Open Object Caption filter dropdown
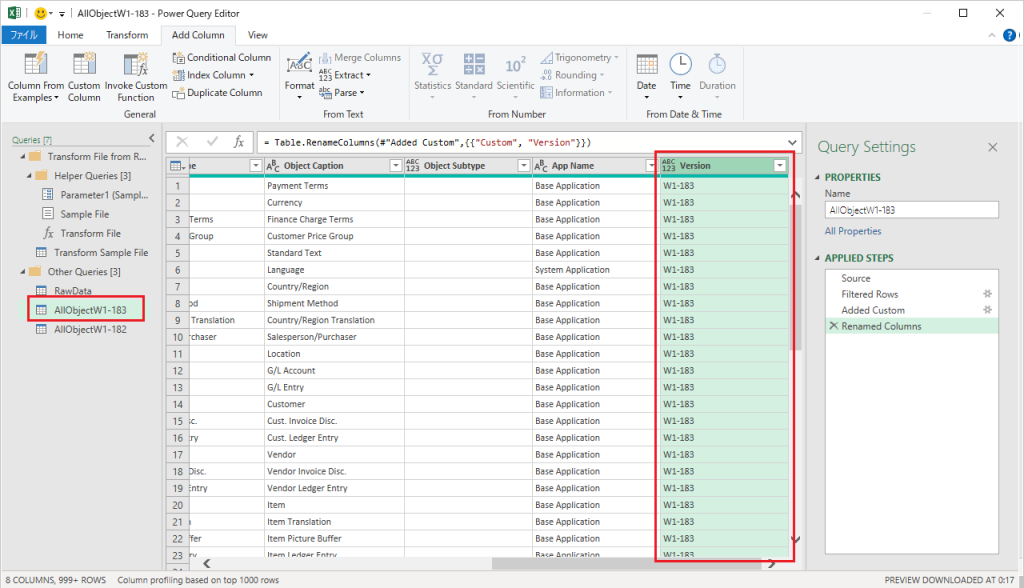 tap(395, 166)
